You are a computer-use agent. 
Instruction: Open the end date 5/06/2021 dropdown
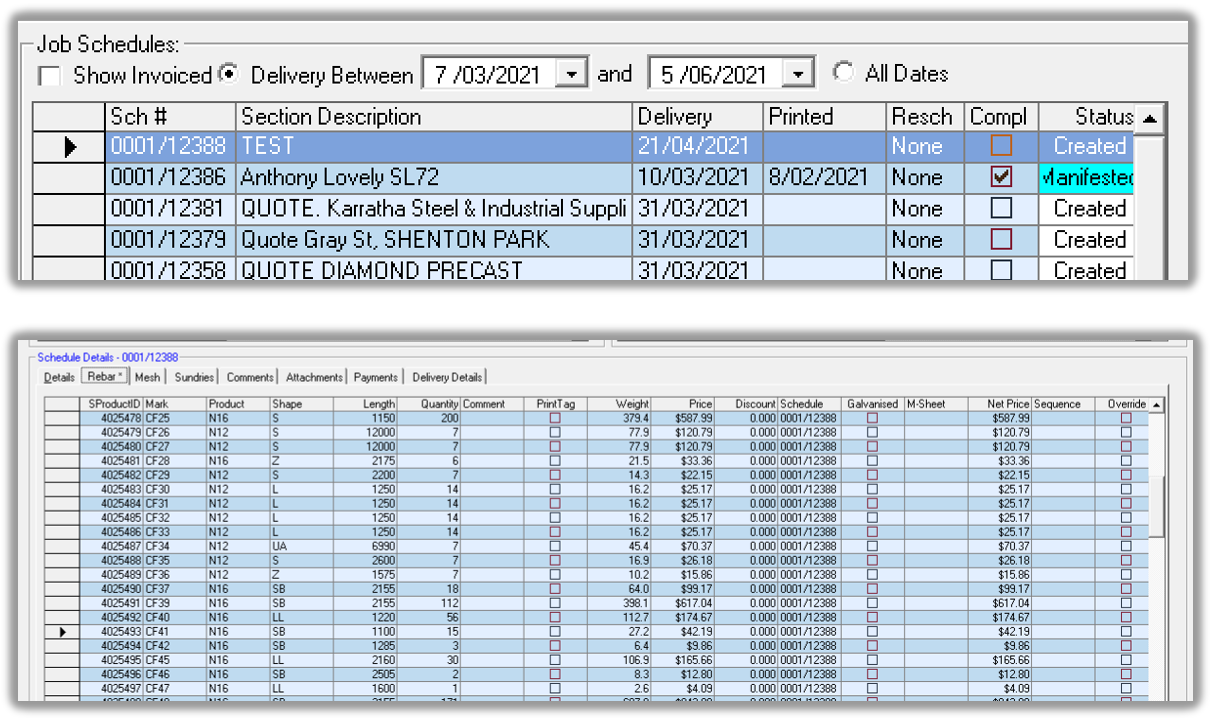coord(797,73)
